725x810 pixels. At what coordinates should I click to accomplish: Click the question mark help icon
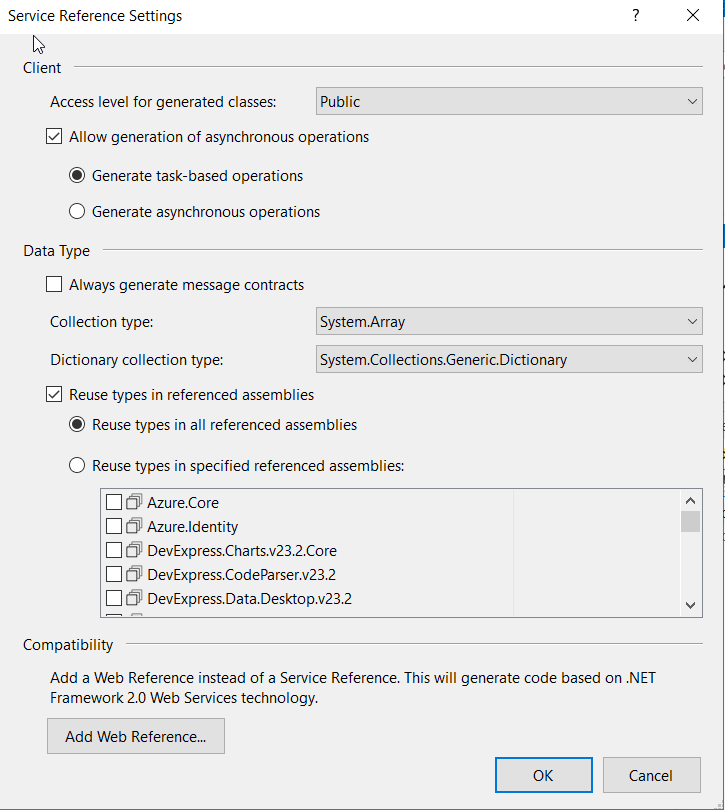(x=635, y=16)
